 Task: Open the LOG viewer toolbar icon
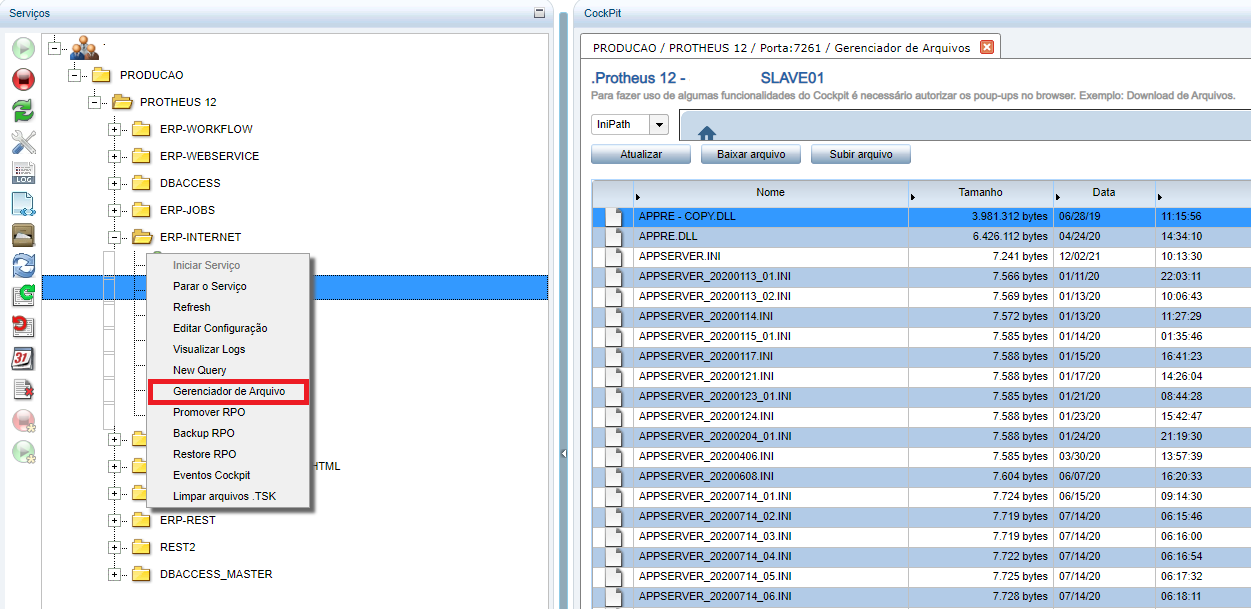pyautogui.click(x=23, y=173)
